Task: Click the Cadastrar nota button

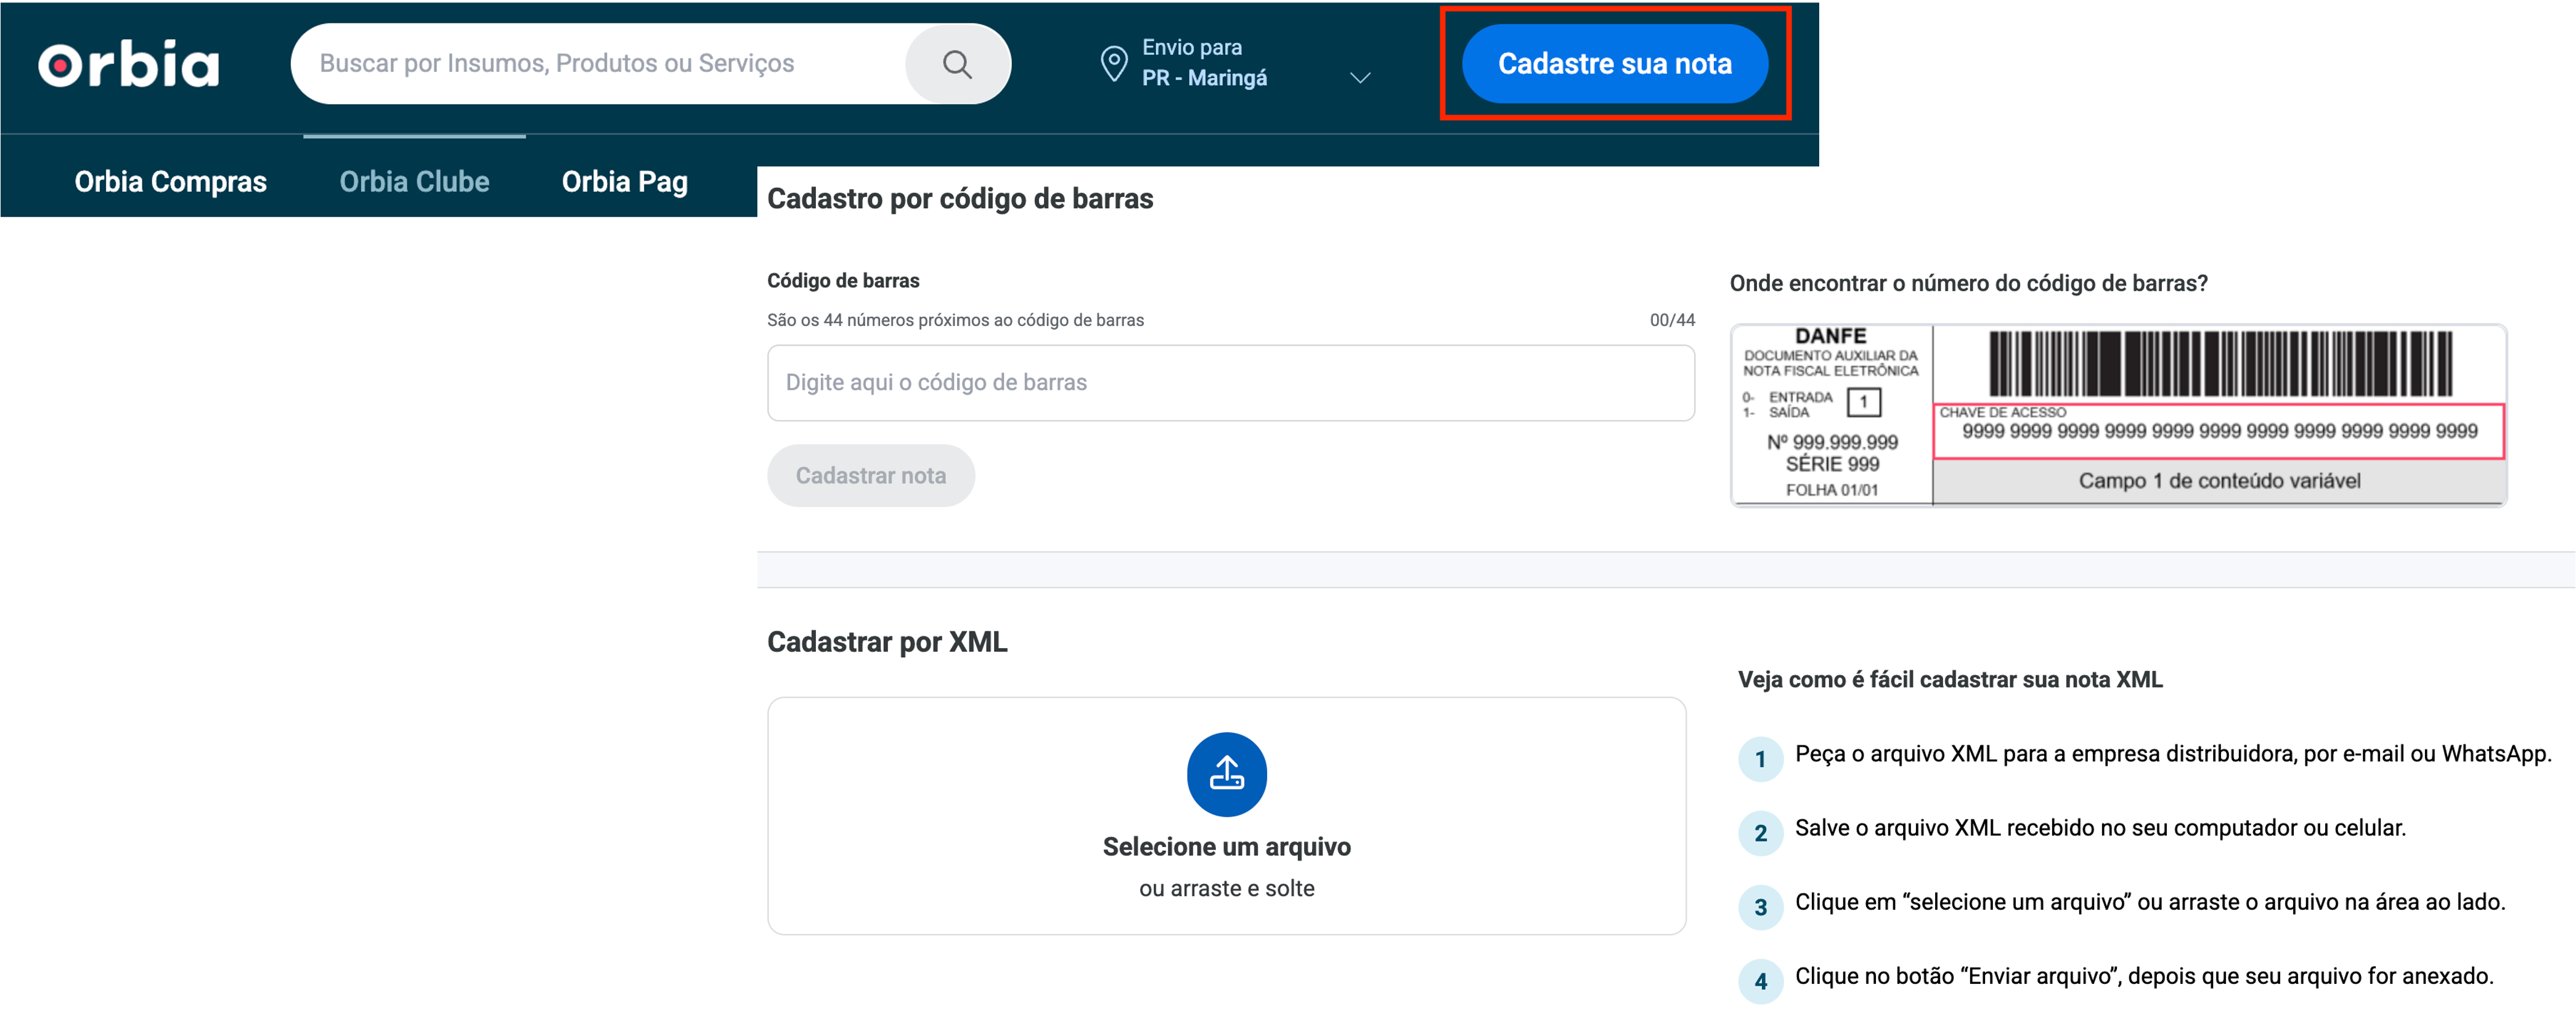Action: 870,475
